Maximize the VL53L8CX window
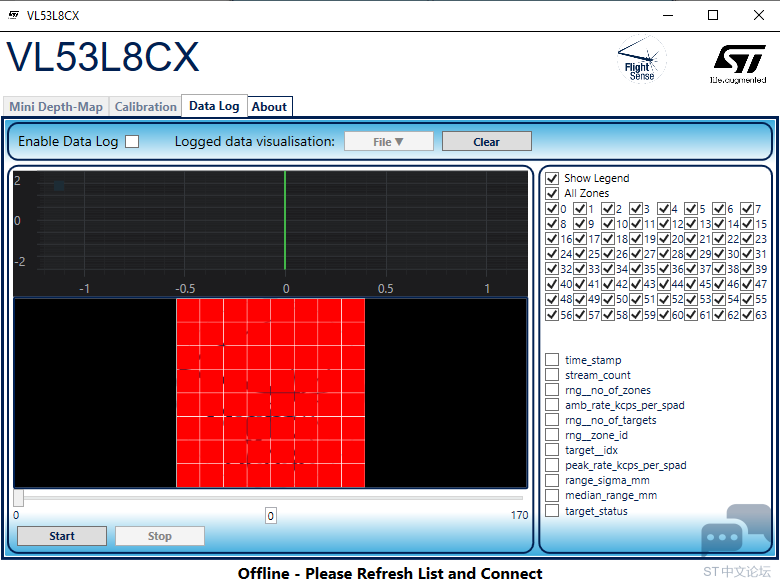Screen dimensions: 780x587 (713, 15)
